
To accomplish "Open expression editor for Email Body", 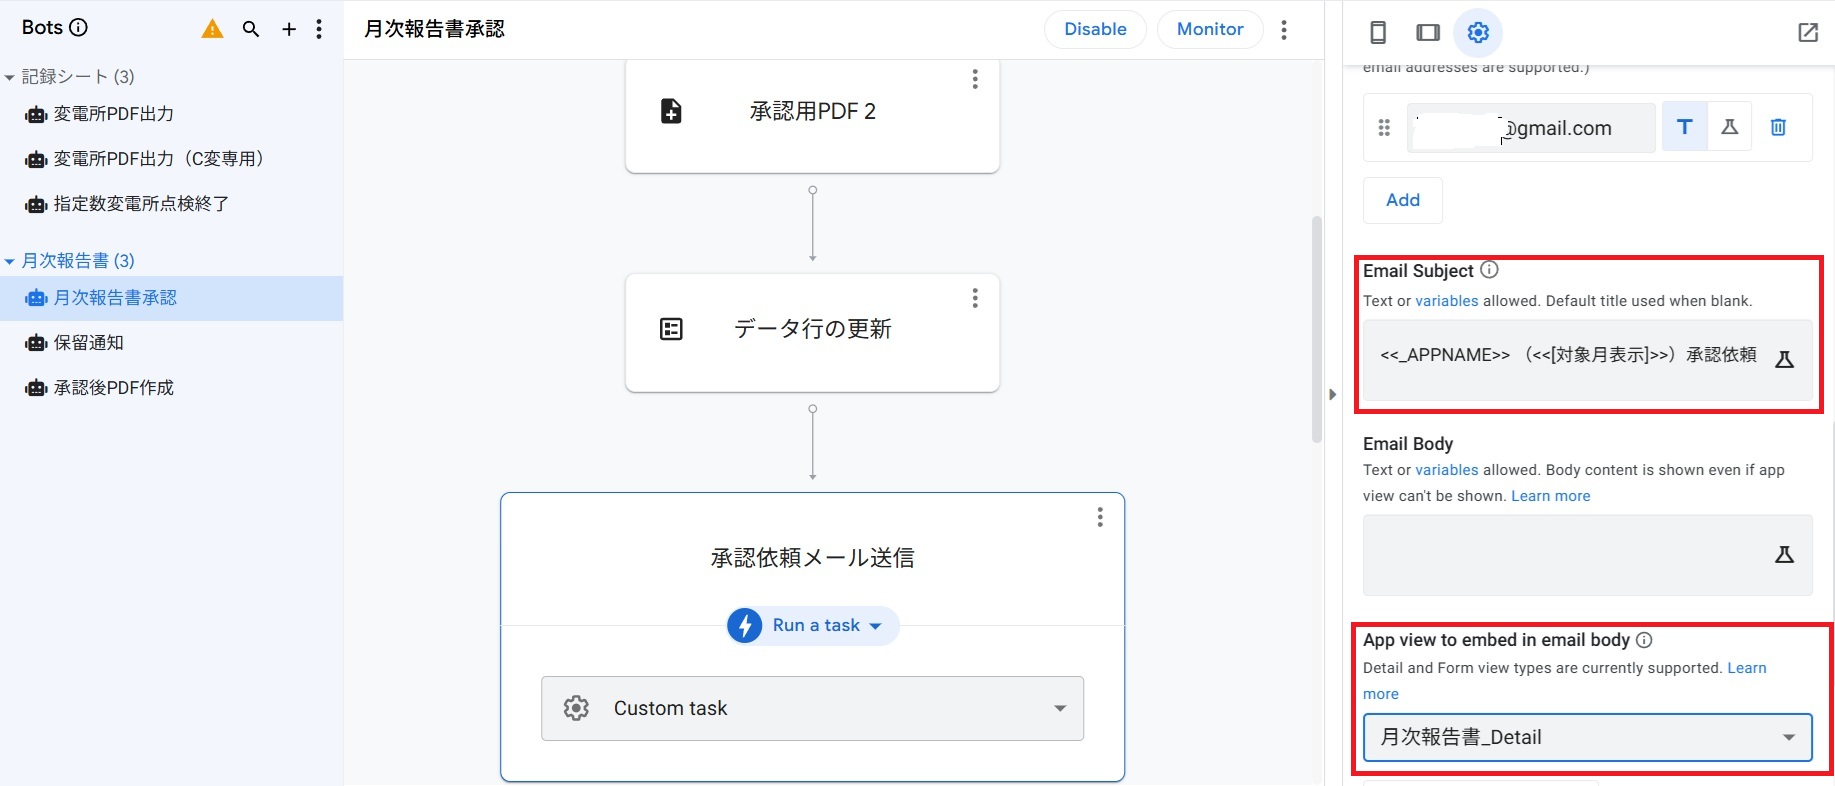I will pyautogui.click(x=1784, y=555).
